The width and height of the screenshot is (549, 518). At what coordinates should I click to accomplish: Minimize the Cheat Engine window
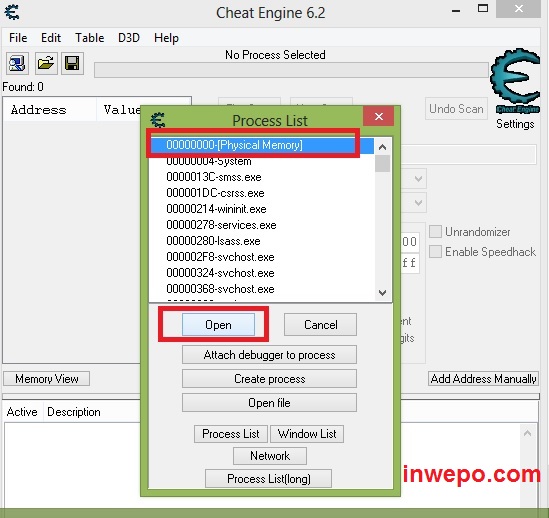tap(456, 10)
